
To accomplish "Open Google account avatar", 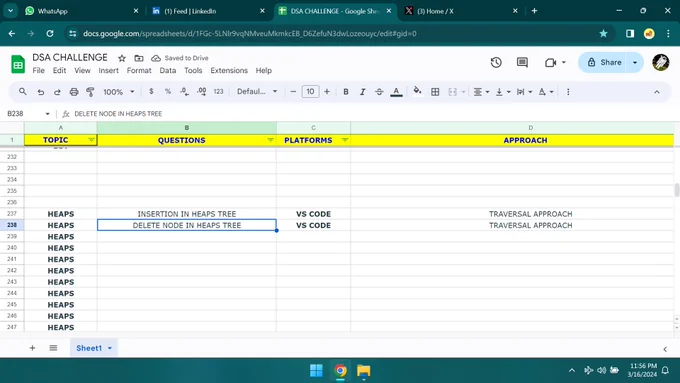I will coord(660,62).
